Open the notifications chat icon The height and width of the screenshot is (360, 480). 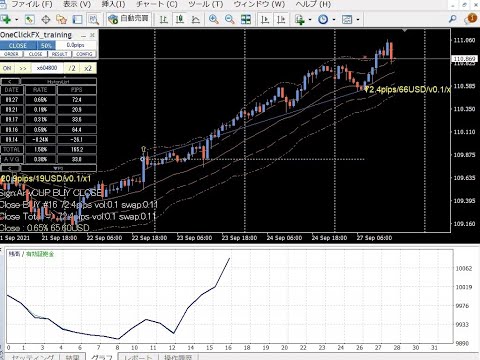tap(472, 18)
